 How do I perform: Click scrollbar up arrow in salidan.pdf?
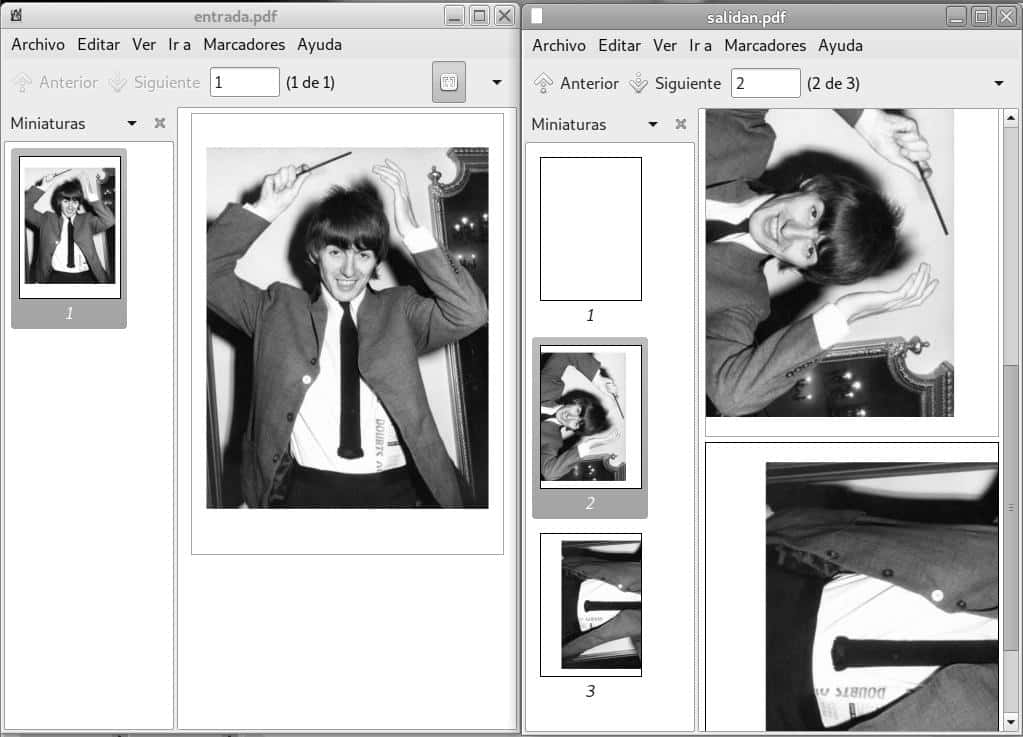point(1011,118)
